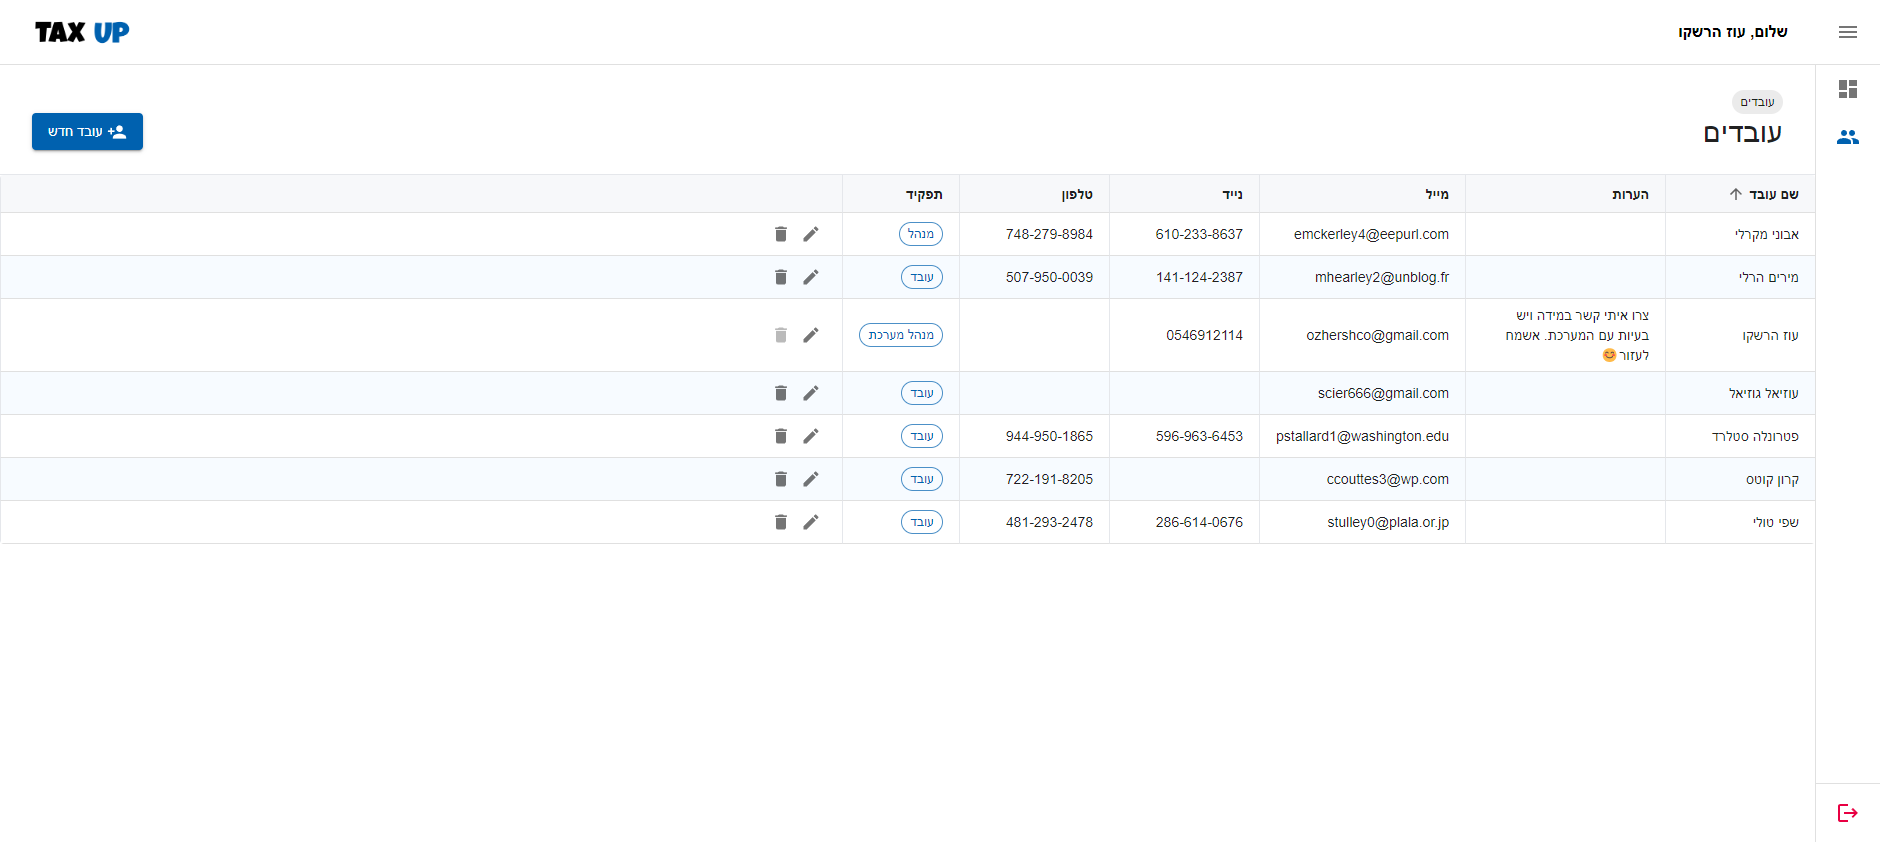Viewport: 1880px width, 842px height.
Task: Click the תפקיד column header
Action: [x=924, y=194]
